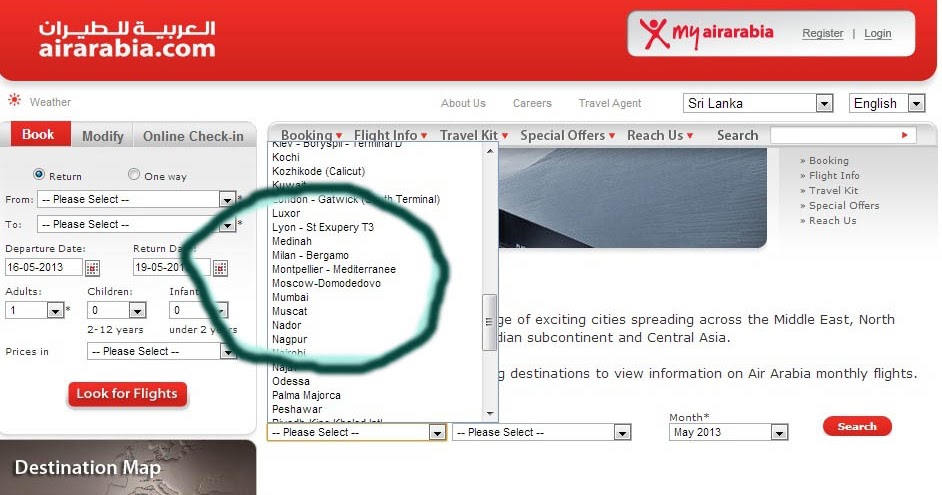Click Travel Kit in the right sidebar
Screen dimensions: 942x495
[x=833, y=190]
